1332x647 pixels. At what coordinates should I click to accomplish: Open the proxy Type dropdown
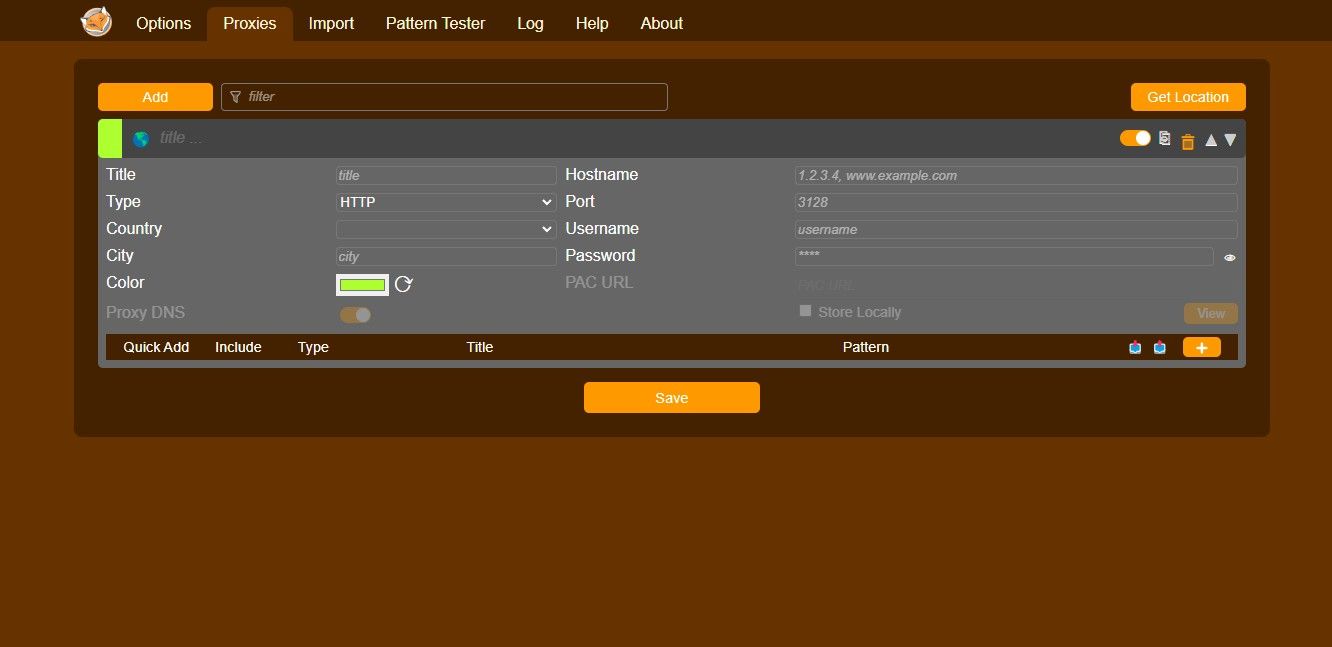click(x=446, y=201)
